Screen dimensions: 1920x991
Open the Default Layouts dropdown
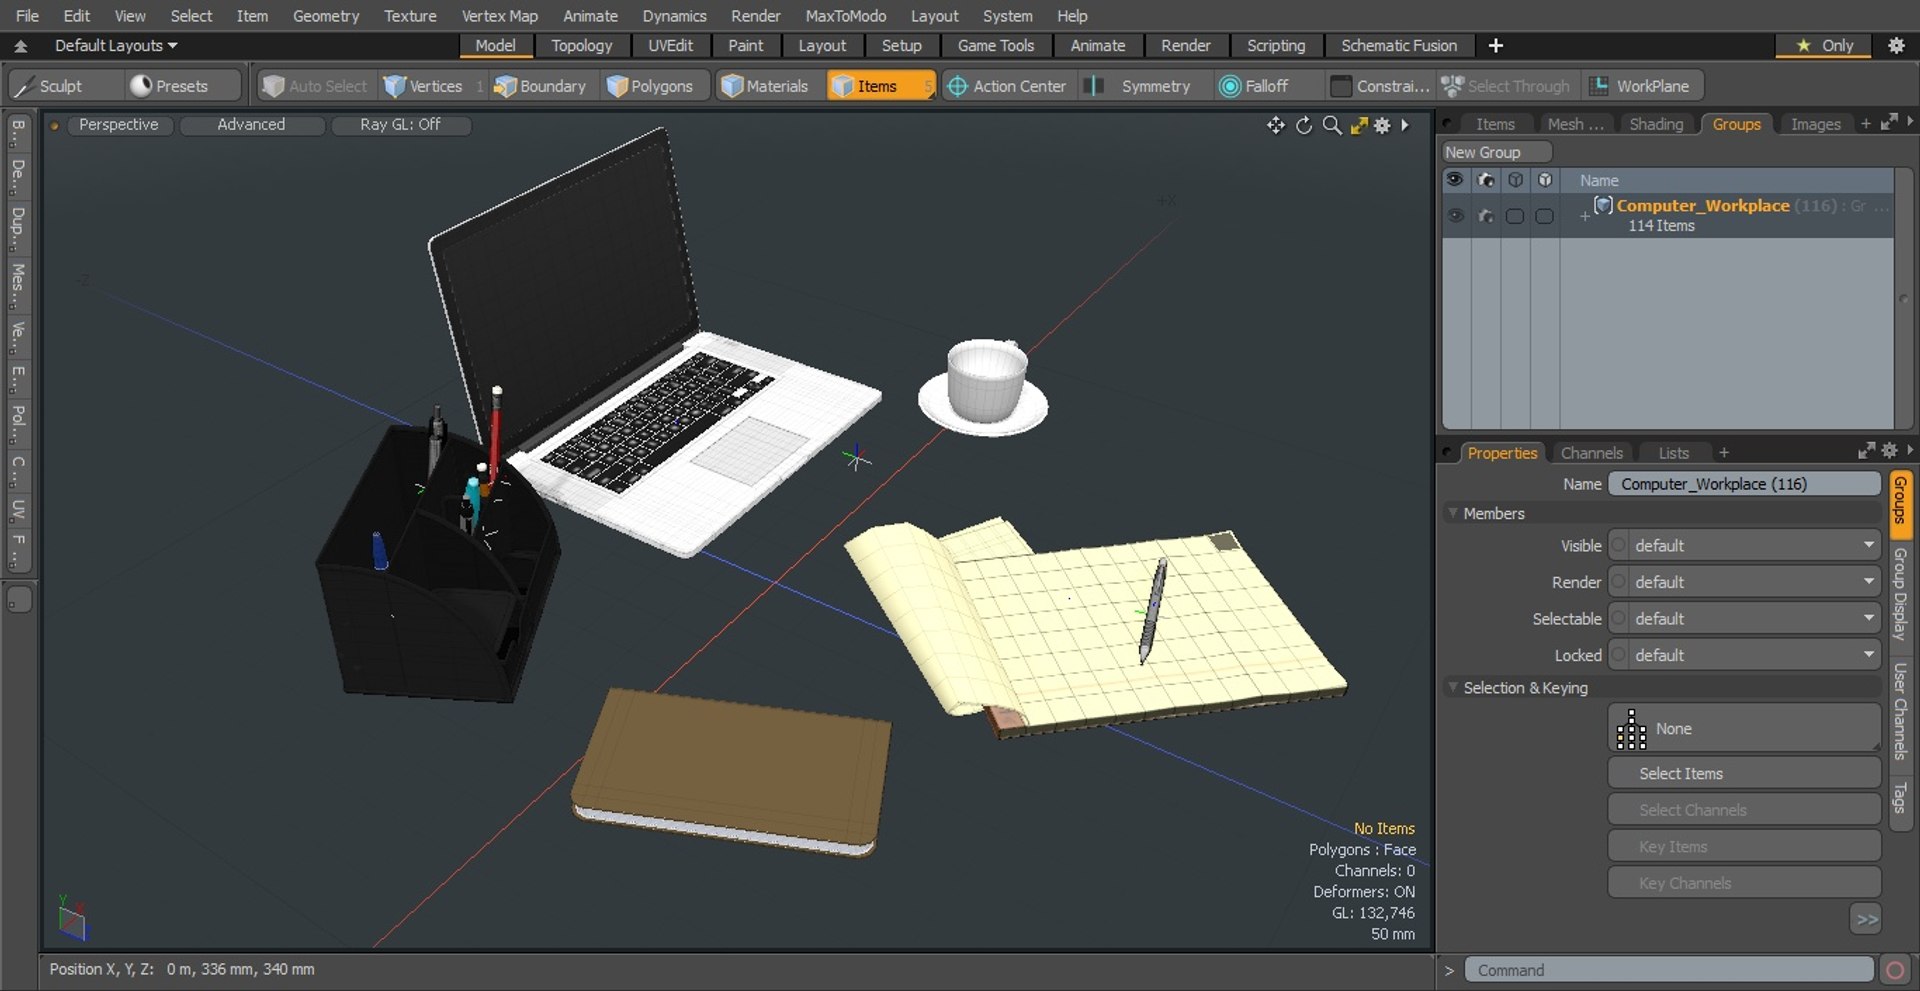[x=115, y=45]
